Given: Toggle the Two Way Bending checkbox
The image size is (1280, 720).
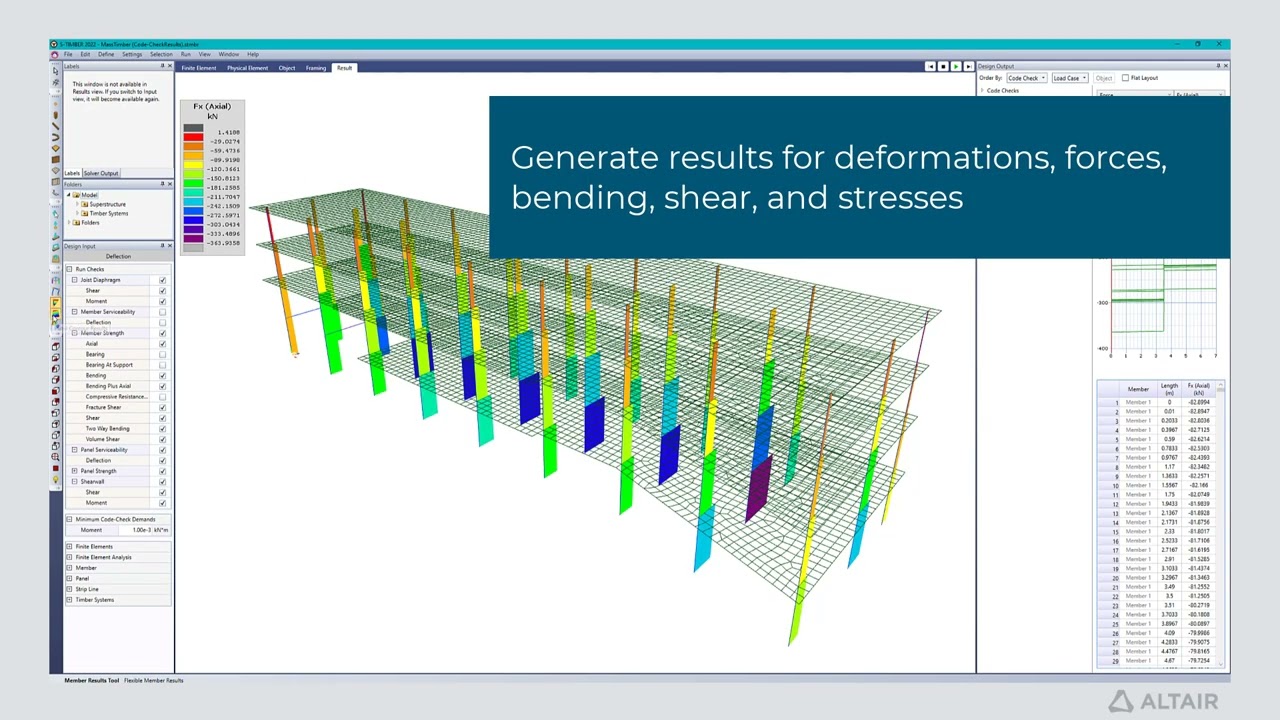Looking at the screenshot, I should pyautogui.click(x=162, y=428).
